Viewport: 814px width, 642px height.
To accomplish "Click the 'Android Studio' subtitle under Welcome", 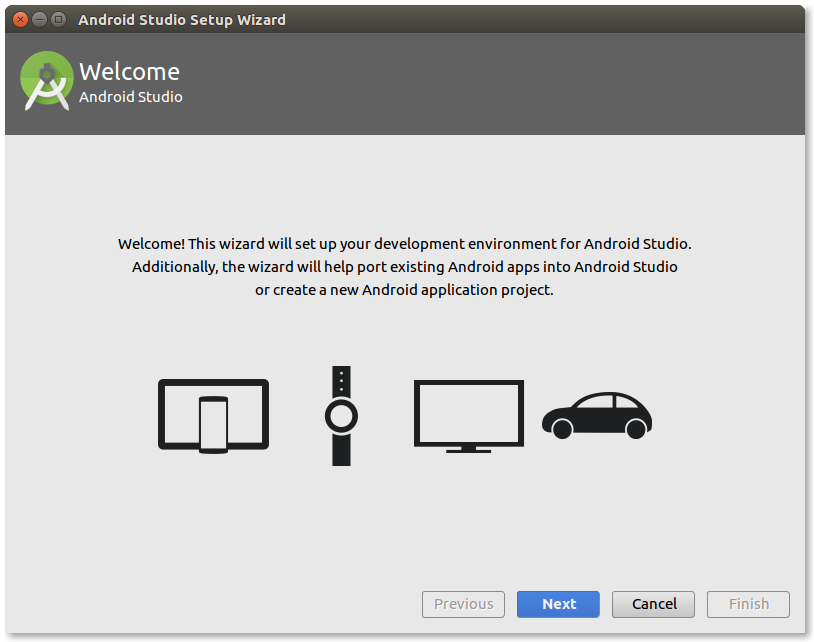I will coord(131,97).
